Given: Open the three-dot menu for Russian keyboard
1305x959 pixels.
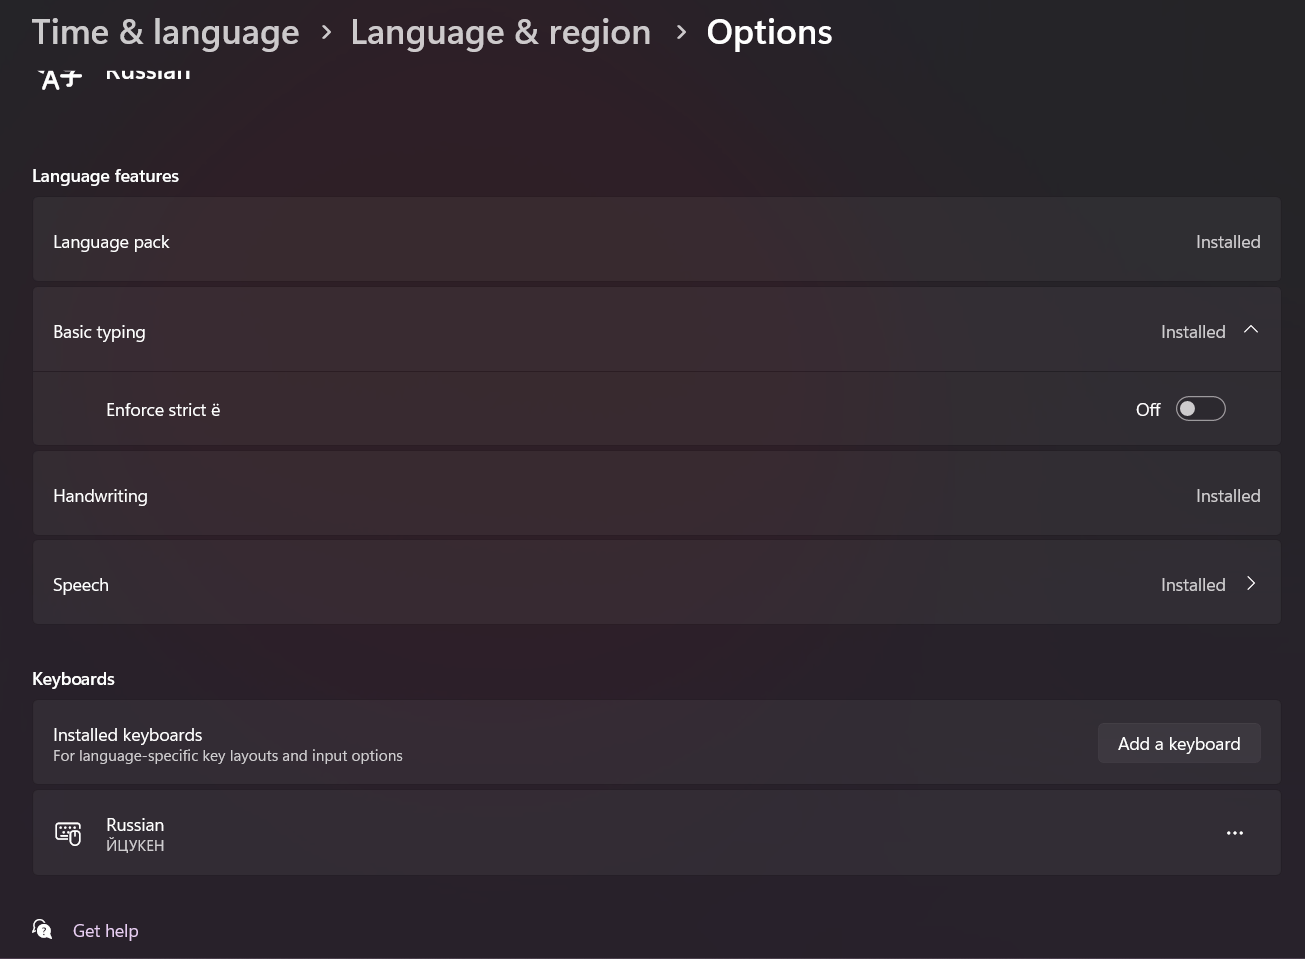Looking at the screenshot, I should 1234,833.
